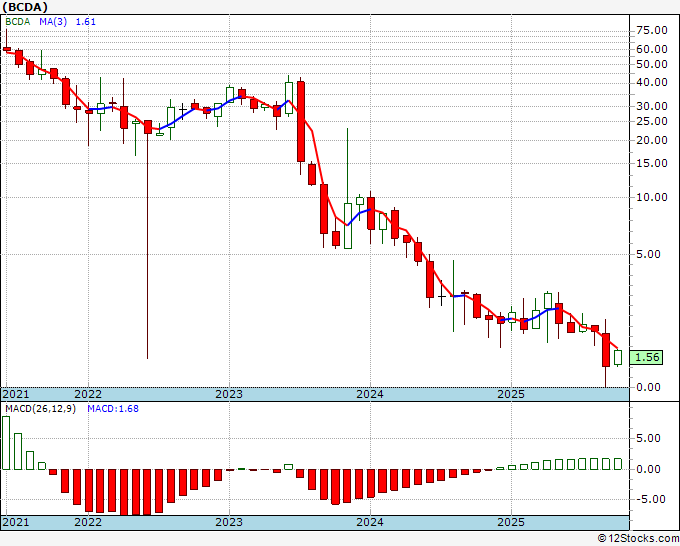Click the MACD(26,12,9) indicator label

(x=40, y=409)
